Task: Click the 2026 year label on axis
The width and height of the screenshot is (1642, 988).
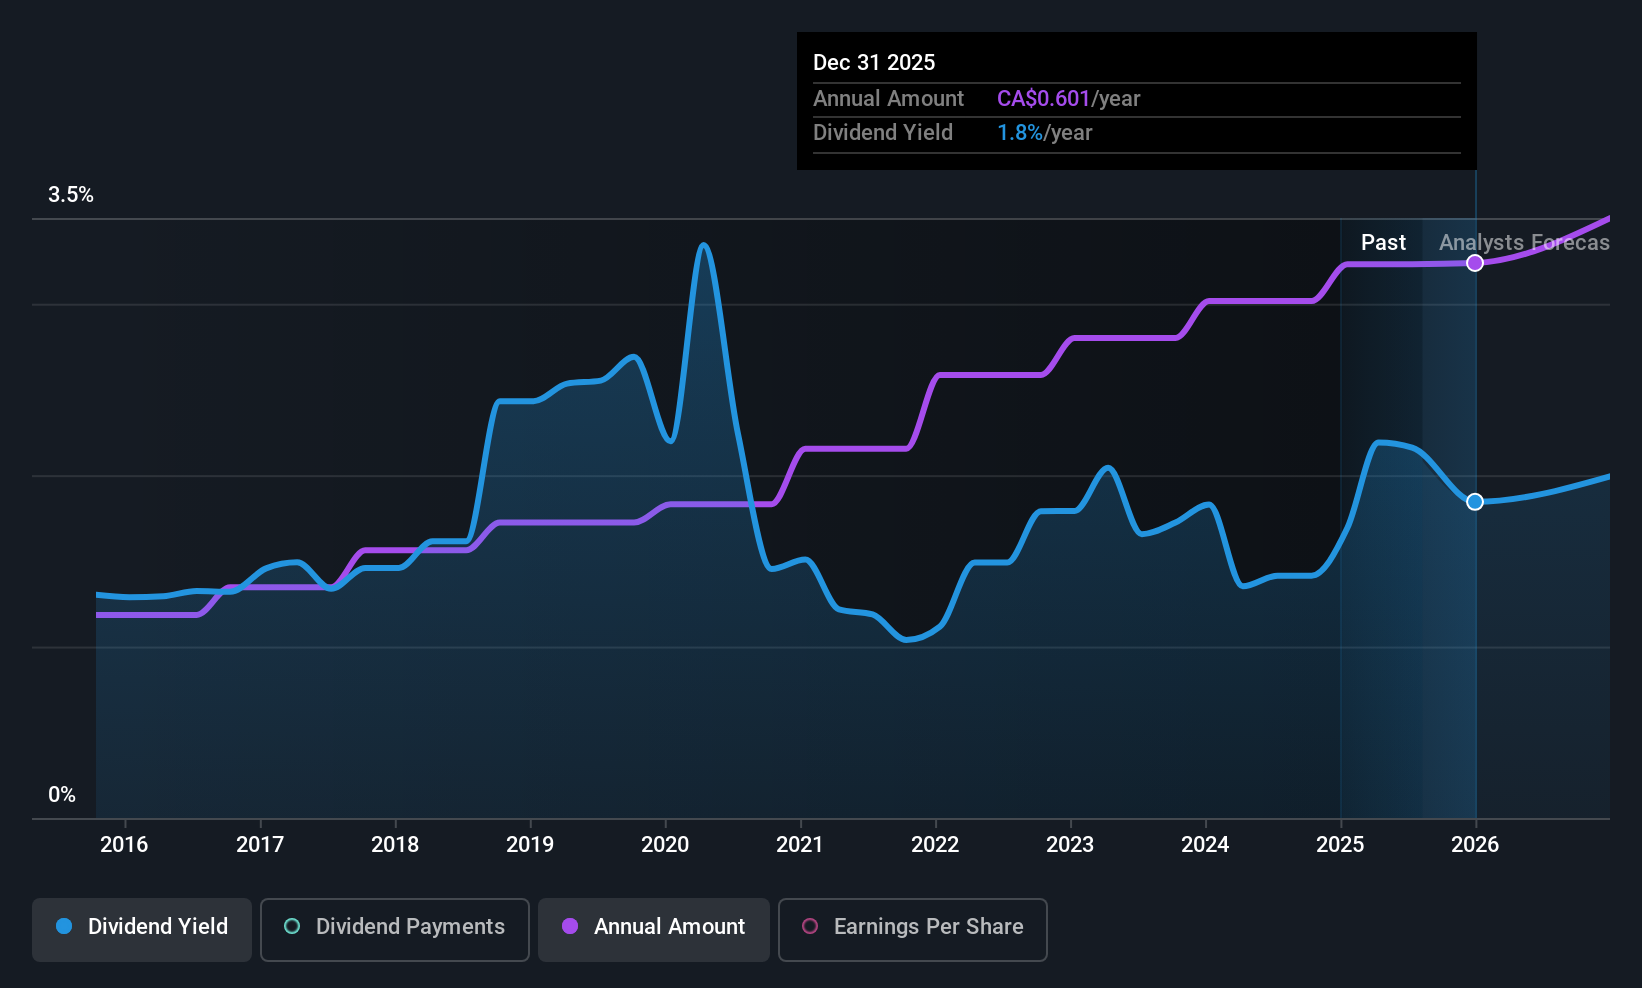Action: coord(1475,845)
